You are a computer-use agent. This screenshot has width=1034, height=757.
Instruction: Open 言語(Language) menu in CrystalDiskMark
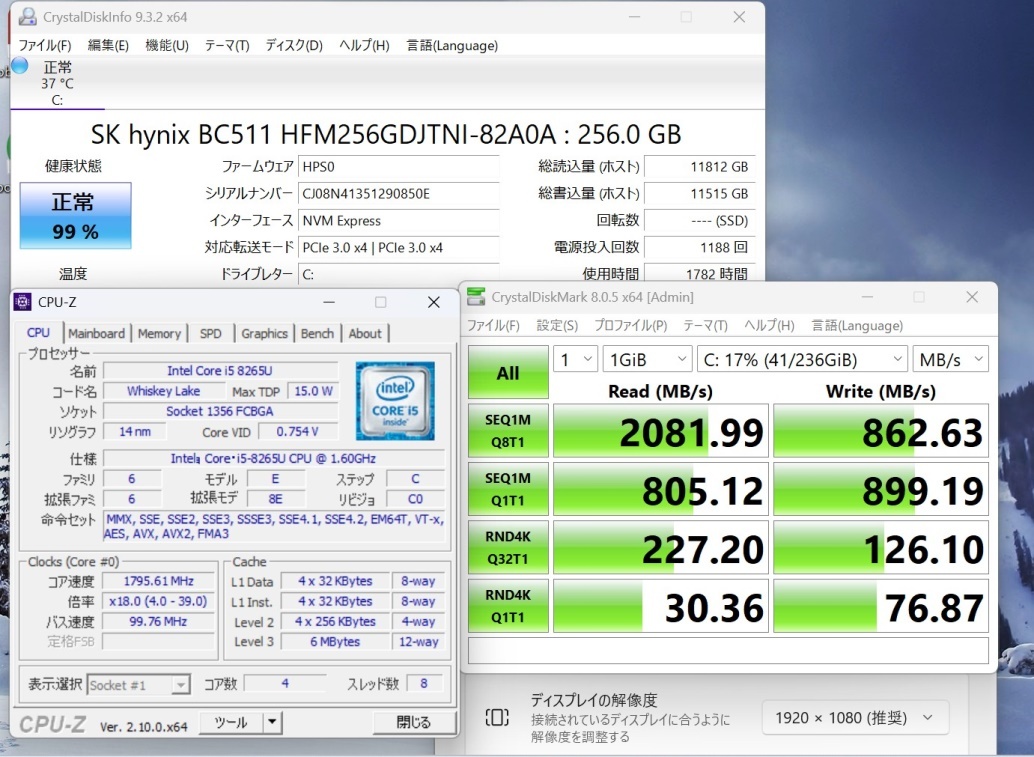(x=857, y=326)
